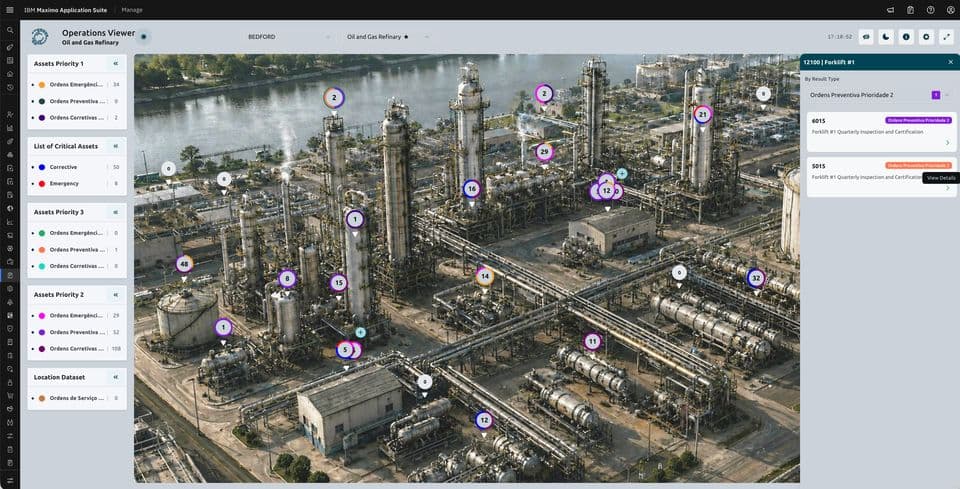Select map marker numbered 32
The image size is (960, 489).
tap(756, 278)
